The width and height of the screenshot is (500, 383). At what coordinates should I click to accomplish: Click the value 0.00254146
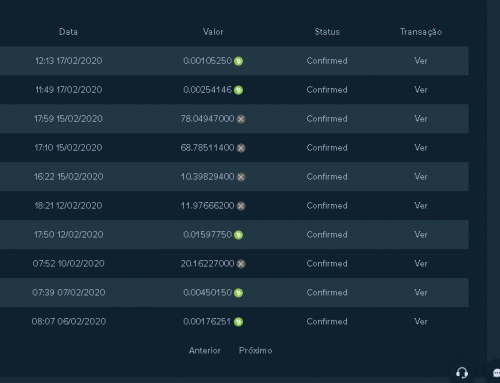pos(207,90)
